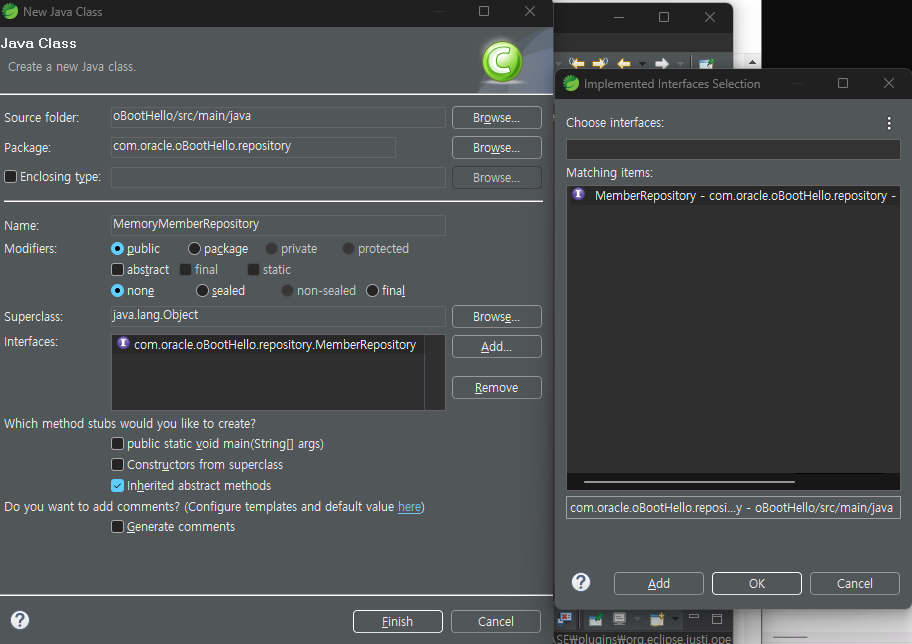Screen dimensions: 912x644
Task: Select com.oracle.oBootHello.repository.MemberRepository in Interfaces list
Action: [x=268, y=344]
